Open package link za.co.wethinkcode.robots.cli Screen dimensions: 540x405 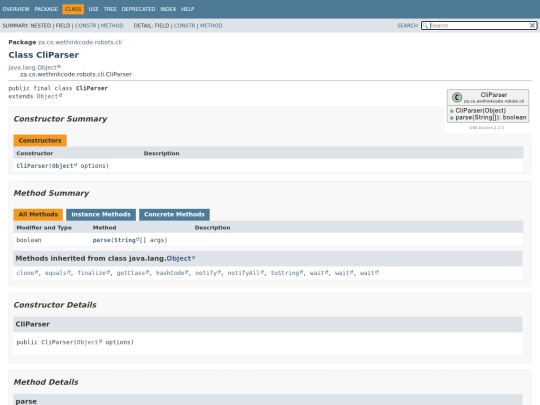tap(80, 42)
